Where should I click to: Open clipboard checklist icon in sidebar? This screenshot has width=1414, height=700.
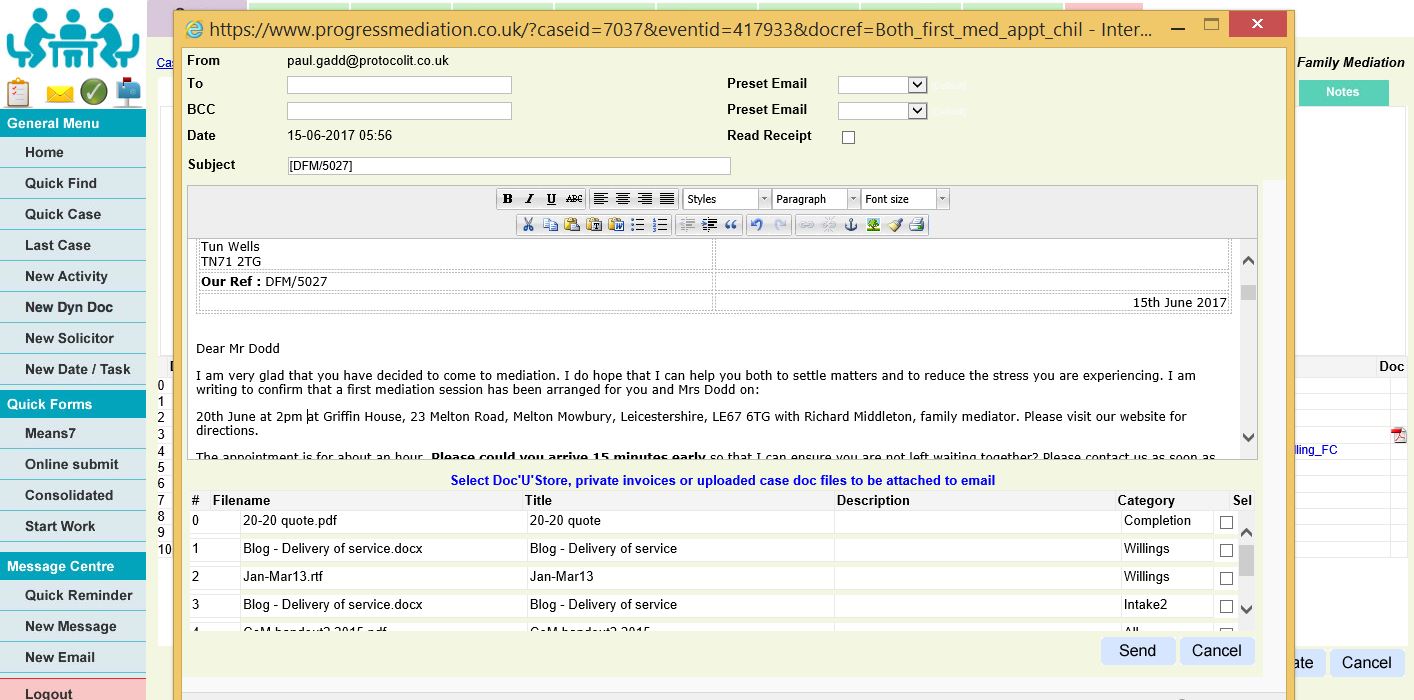click(x=18, y=92)
